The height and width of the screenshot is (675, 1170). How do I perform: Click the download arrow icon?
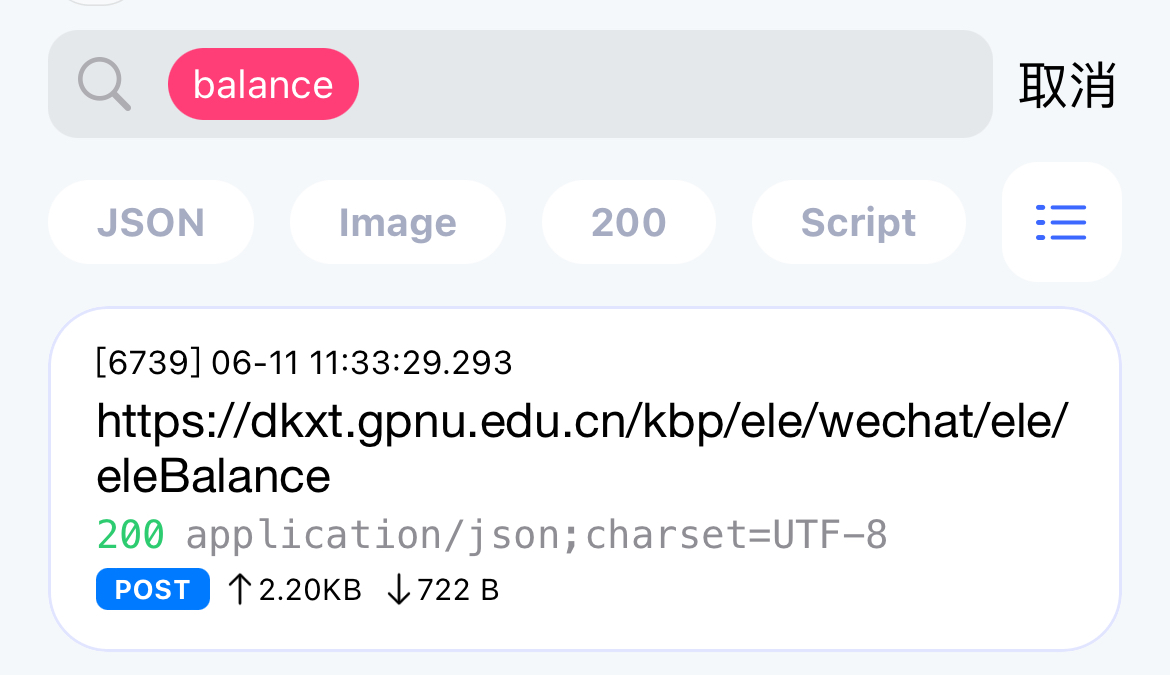tap(398, 590)
